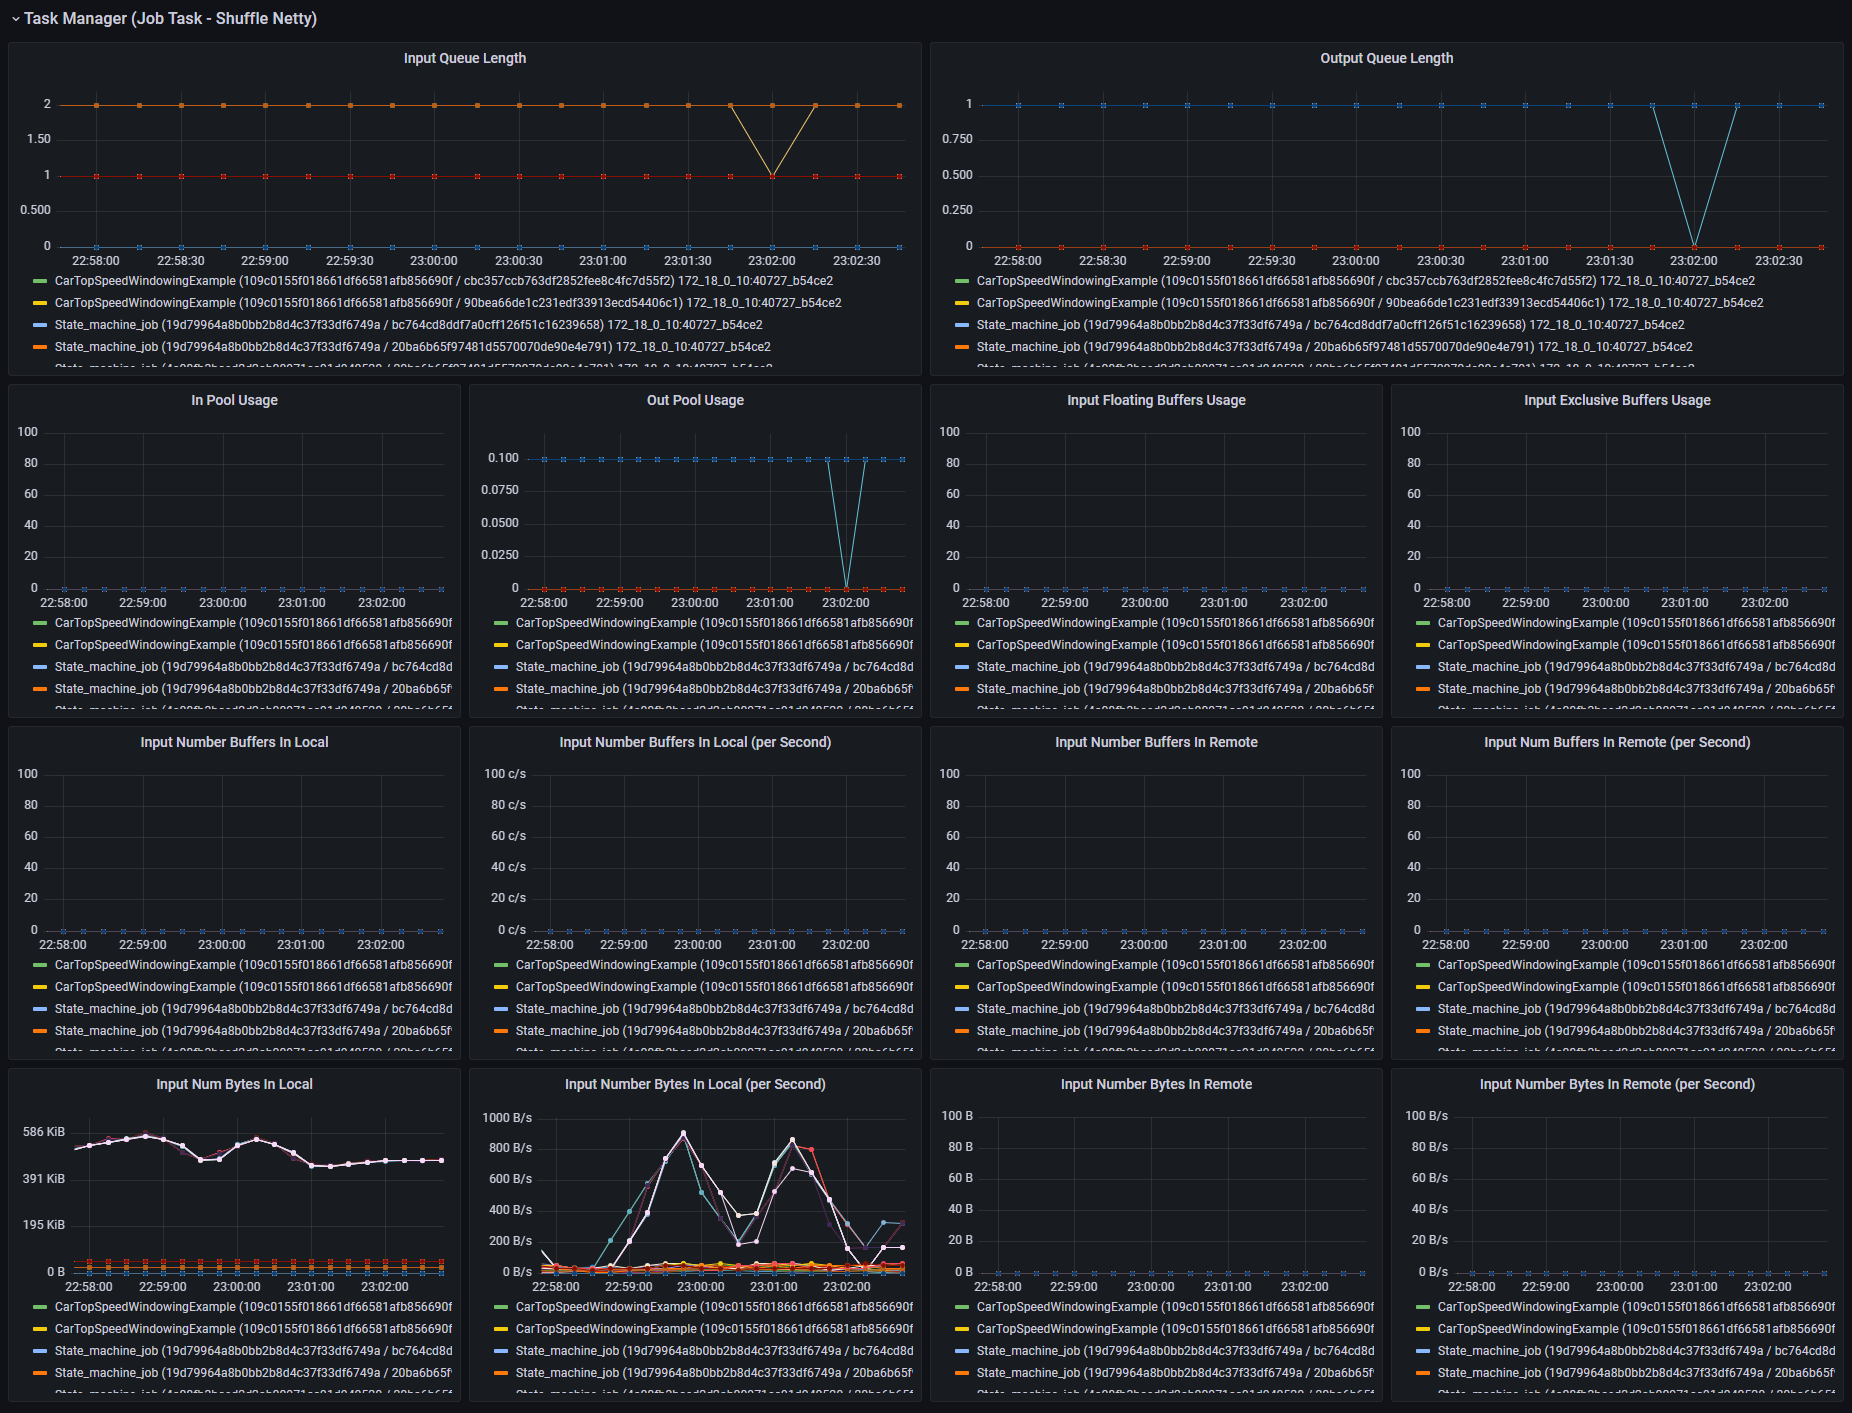Toggle State_machine_job 20ba6b65f in Input Number Bytes In Remote (per Second)
The width and height of the screenshot is (1852, 1413).
point(1636,1373)
